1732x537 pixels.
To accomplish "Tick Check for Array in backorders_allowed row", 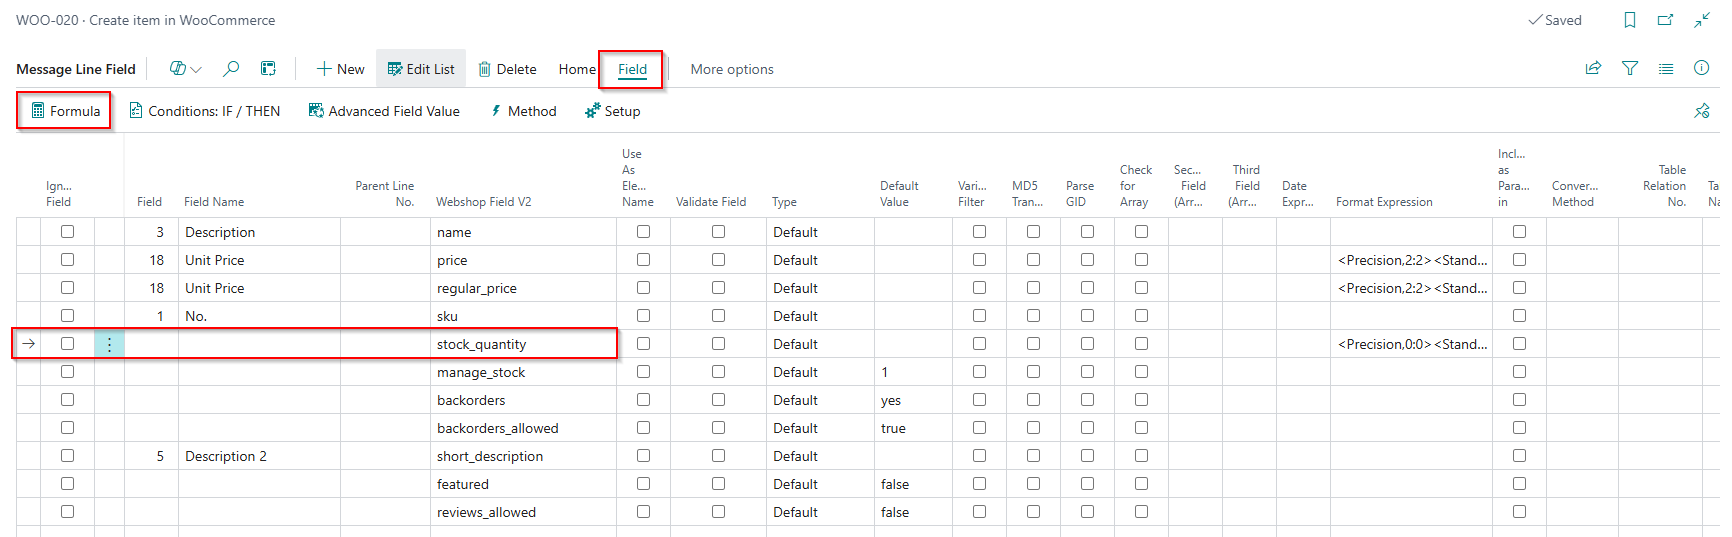I will 1141,427.
